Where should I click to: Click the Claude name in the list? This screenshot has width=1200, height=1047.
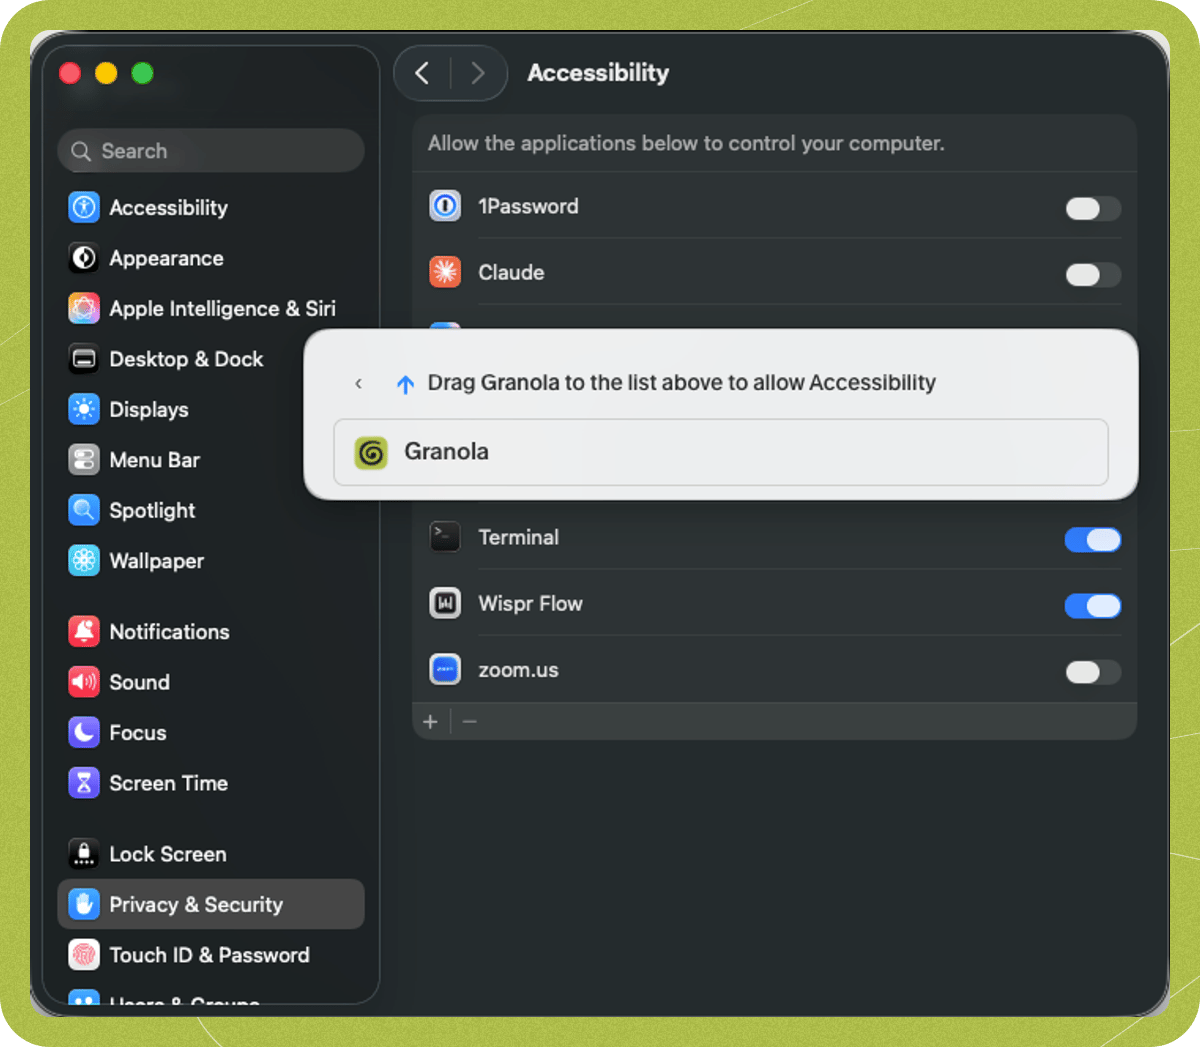pyautogui.click(x=511, y=272)
